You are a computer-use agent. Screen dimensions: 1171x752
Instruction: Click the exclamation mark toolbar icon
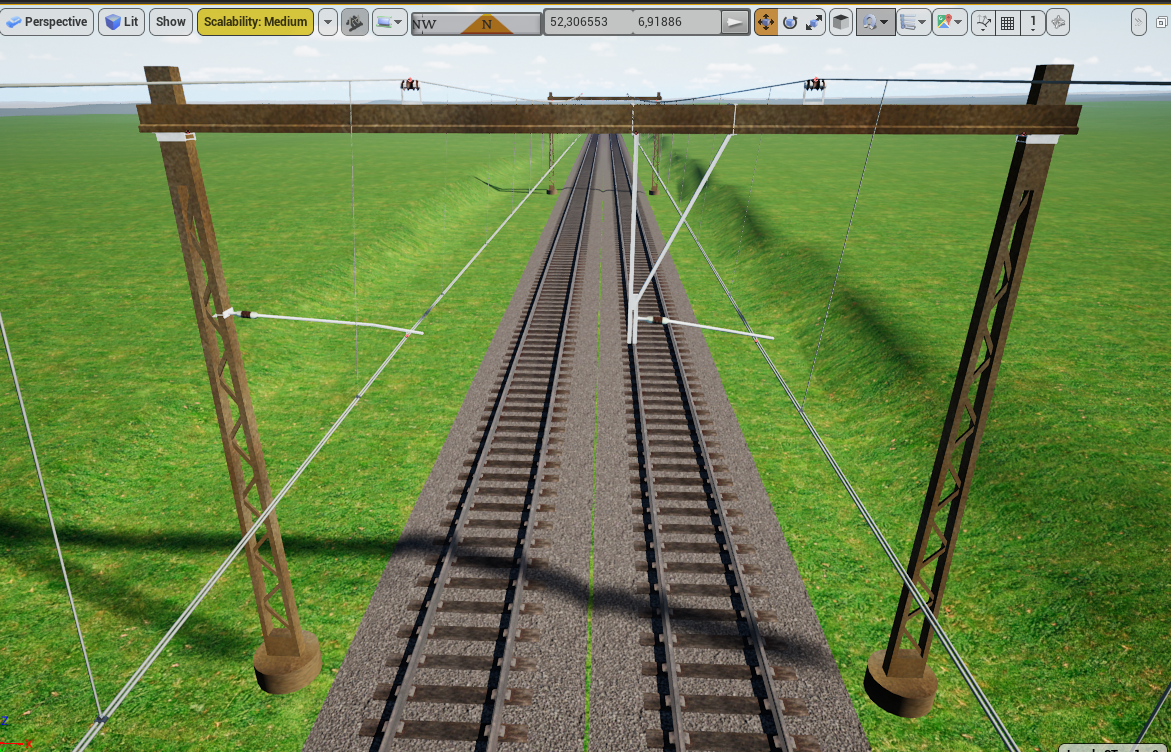tap(1032, 22)
